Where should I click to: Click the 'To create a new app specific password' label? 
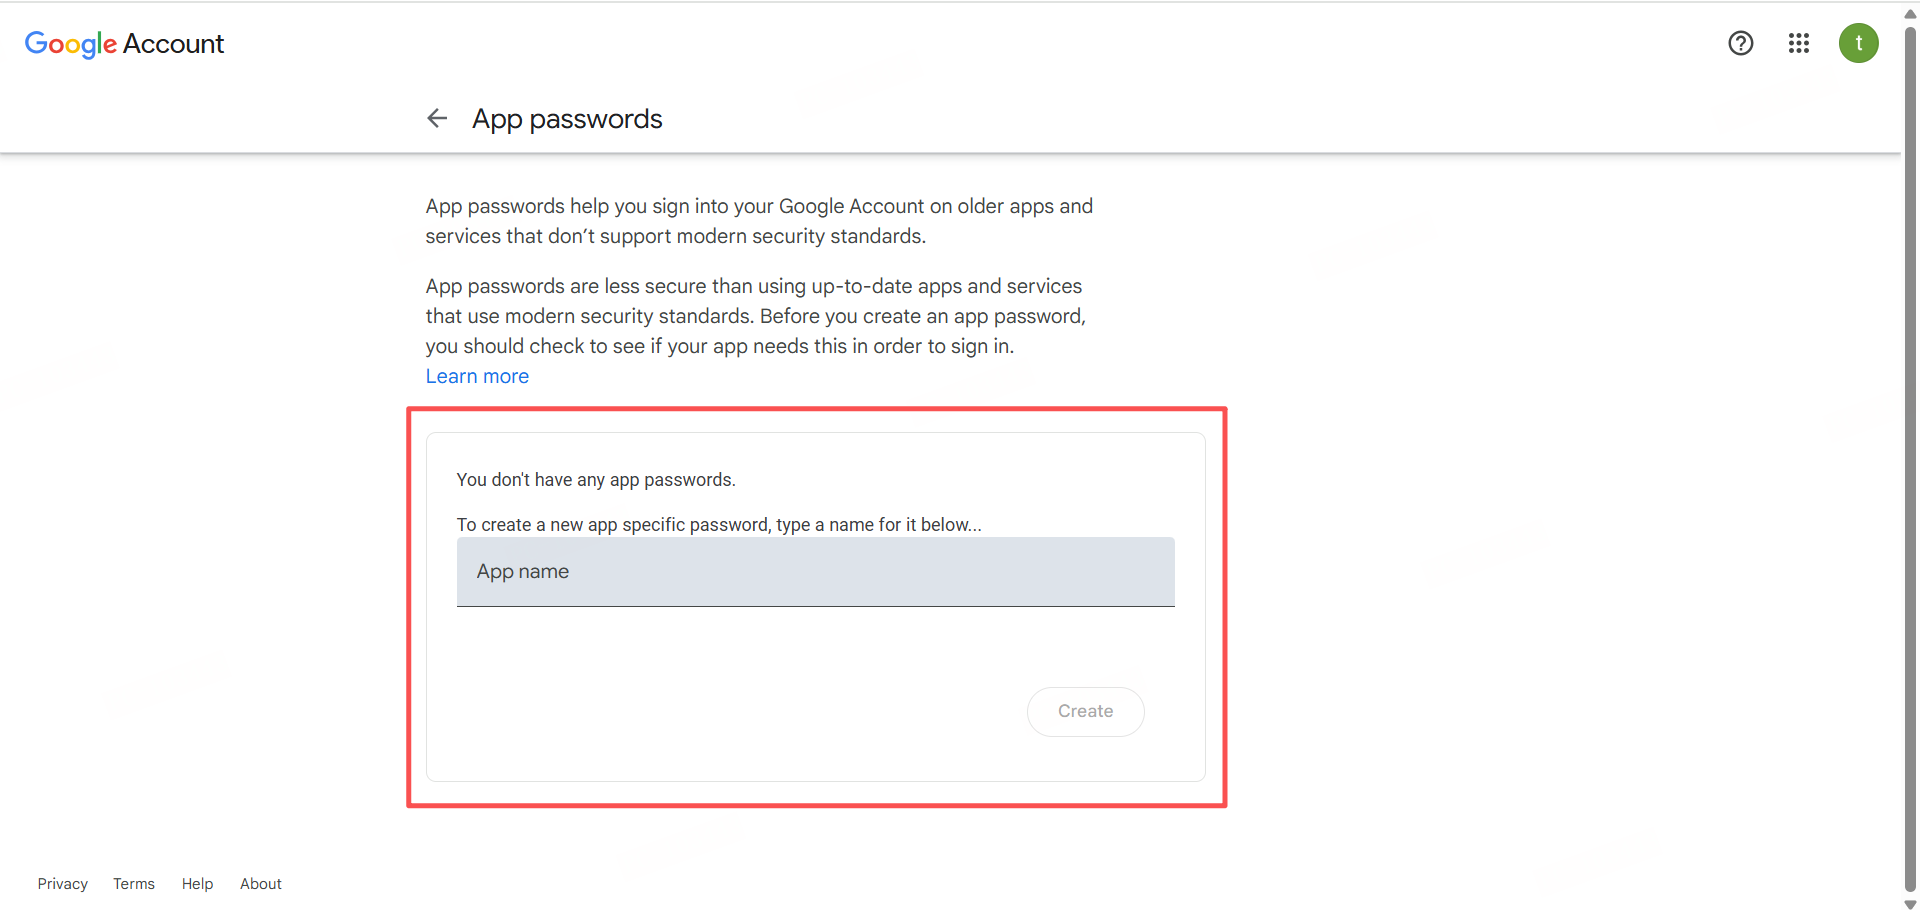pyautogui.click(x=718, y=525)
